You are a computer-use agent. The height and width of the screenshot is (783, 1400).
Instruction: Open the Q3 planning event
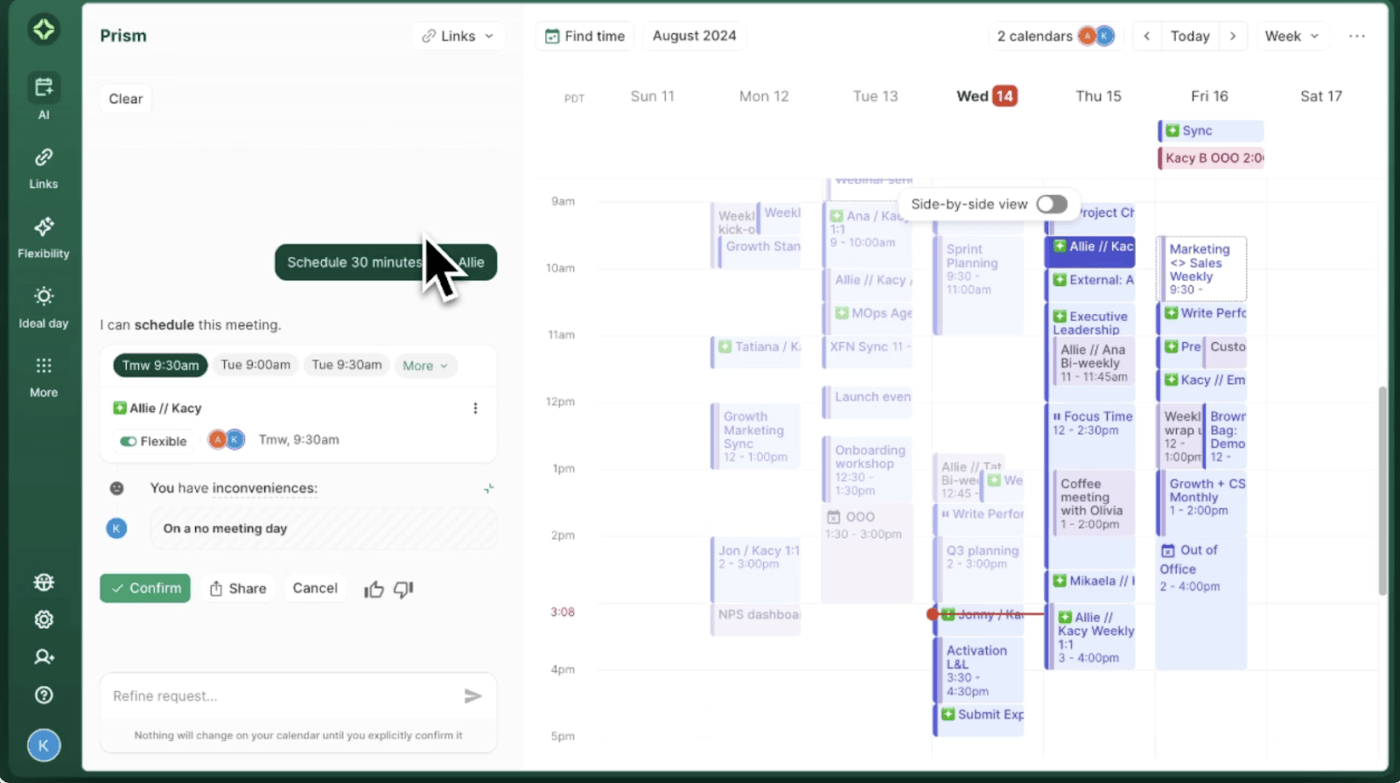click(x=978, y=569)
